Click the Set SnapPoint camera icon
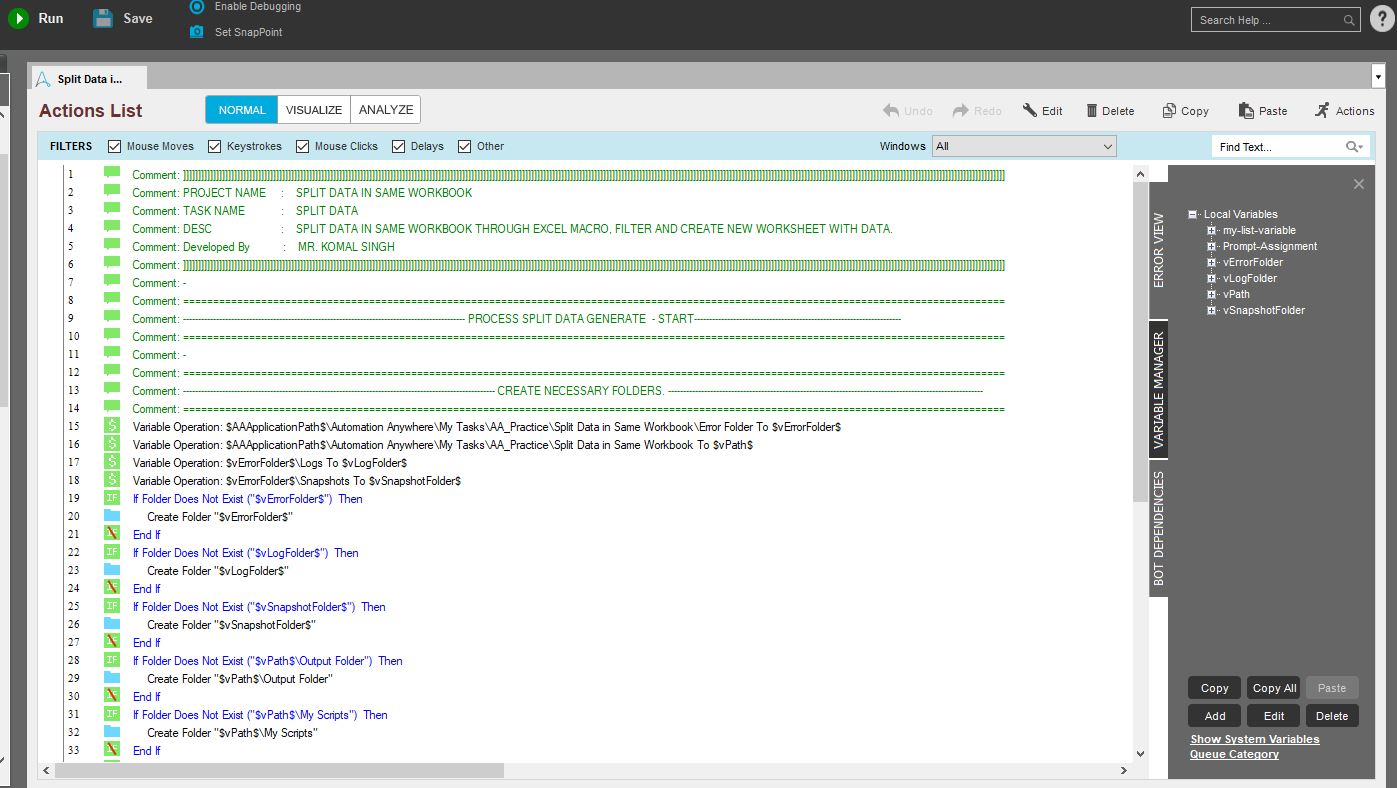The image size is (1397, 788). (x=197, y=32)
